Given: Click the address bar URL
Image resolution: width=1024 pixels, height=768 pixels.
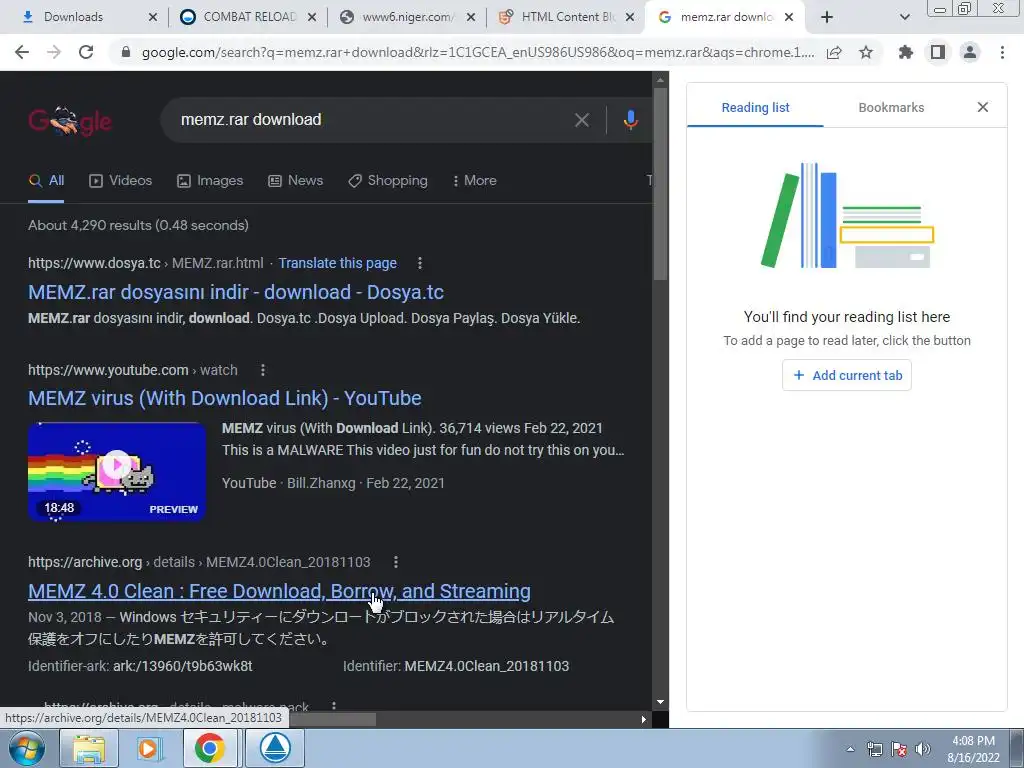Looking at the screenshot, I should [478, 52].
